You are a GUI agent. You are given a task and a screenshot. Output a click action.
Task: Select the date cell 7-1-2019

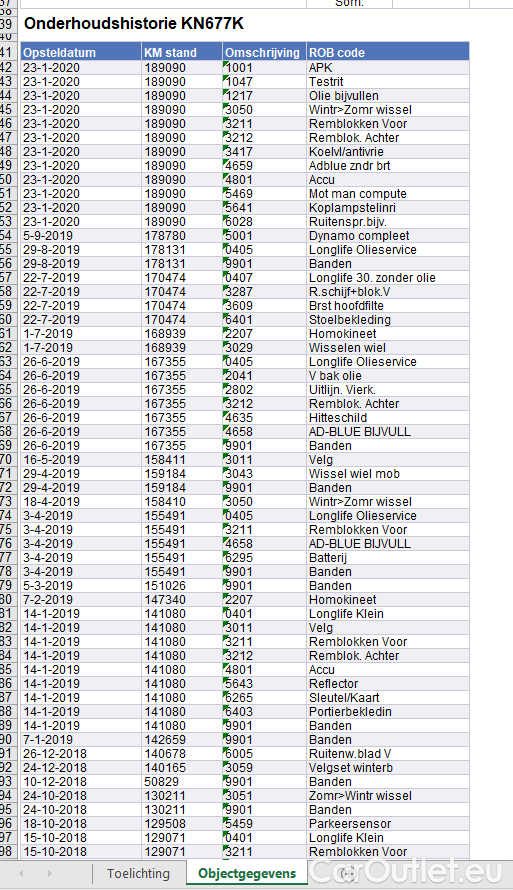[x=81, y=740]
